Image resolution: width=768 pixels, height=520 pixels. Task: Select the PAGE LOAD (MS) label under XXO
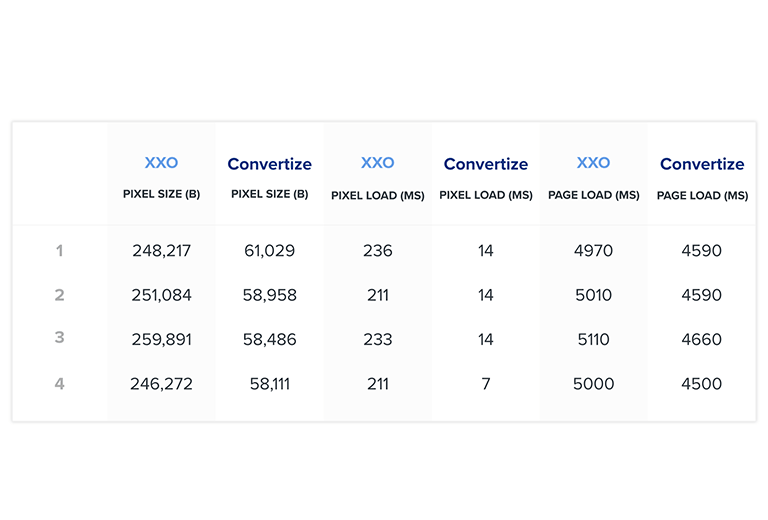click(594, 195)
